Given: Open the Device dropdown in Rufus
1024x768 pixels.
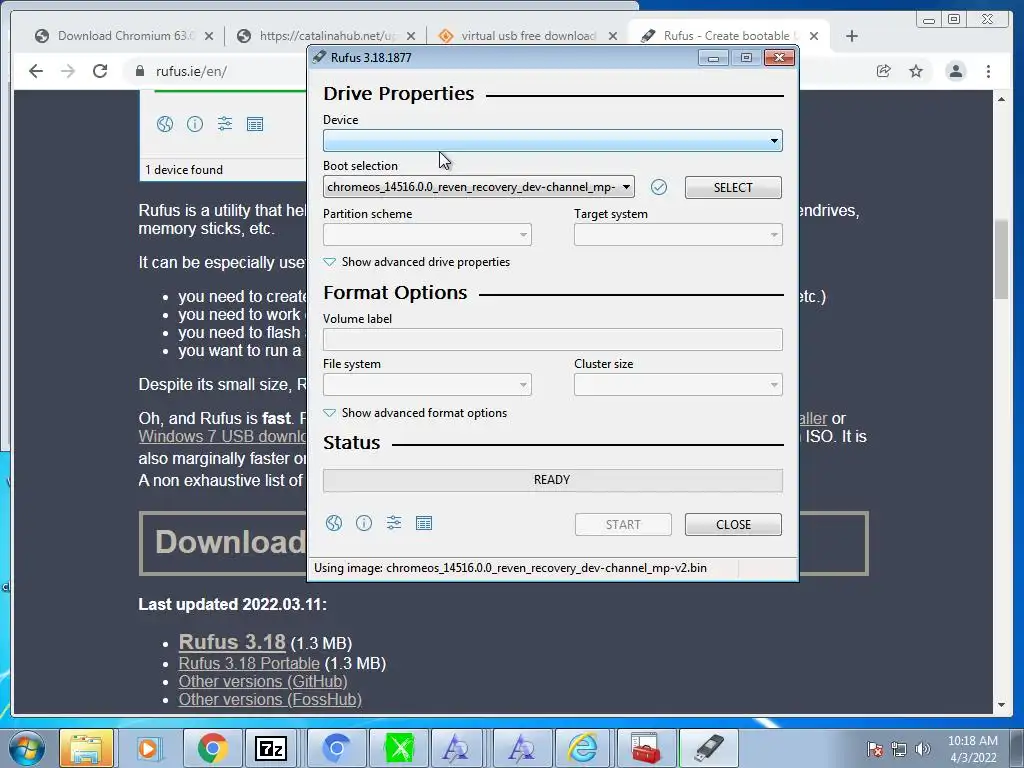Looking at the screenshot, I should pos(552,140).
